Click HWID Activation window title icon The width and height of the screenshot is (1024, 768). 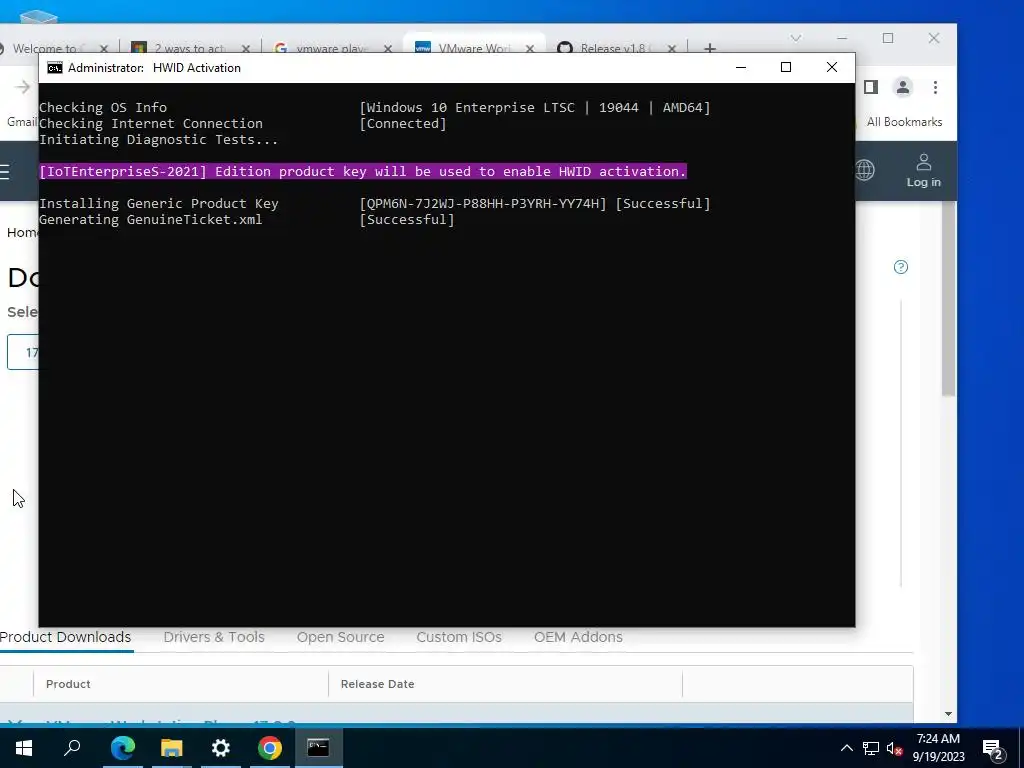(x=55, y=68)
